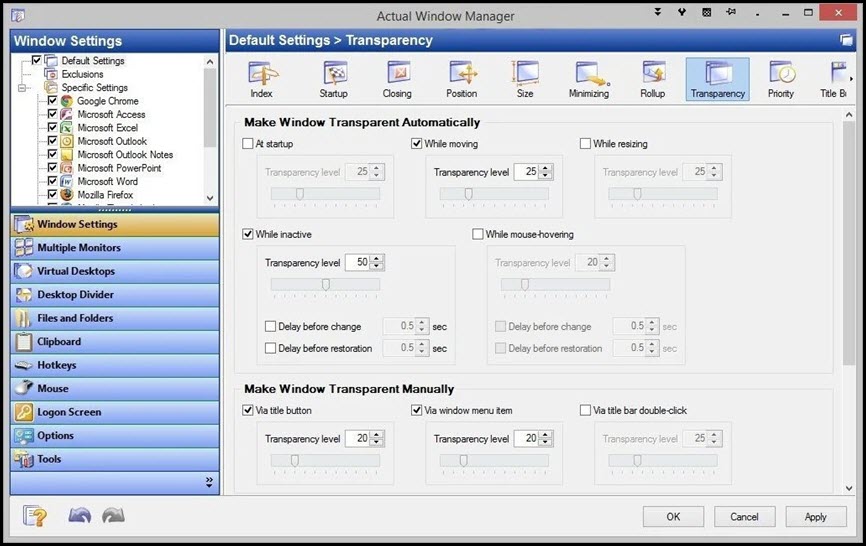The height and width of the screenshot is (546, 866).
Task: Click the pin icon in the title bar
Action: pos(731,12)
